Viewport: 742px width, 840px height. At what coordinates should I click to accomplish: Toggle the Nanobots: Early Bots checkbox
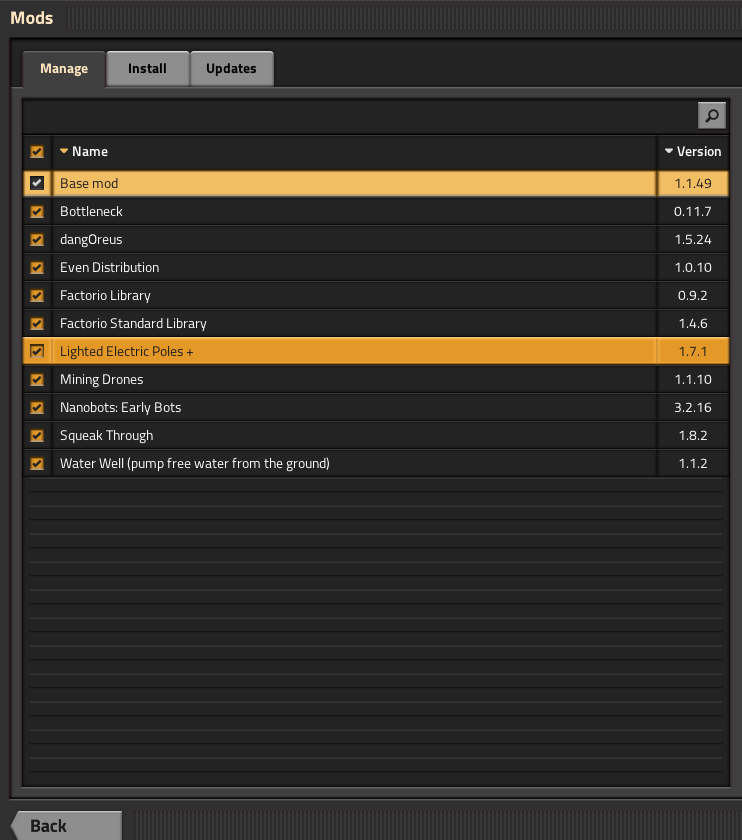(x=37, y=408)
